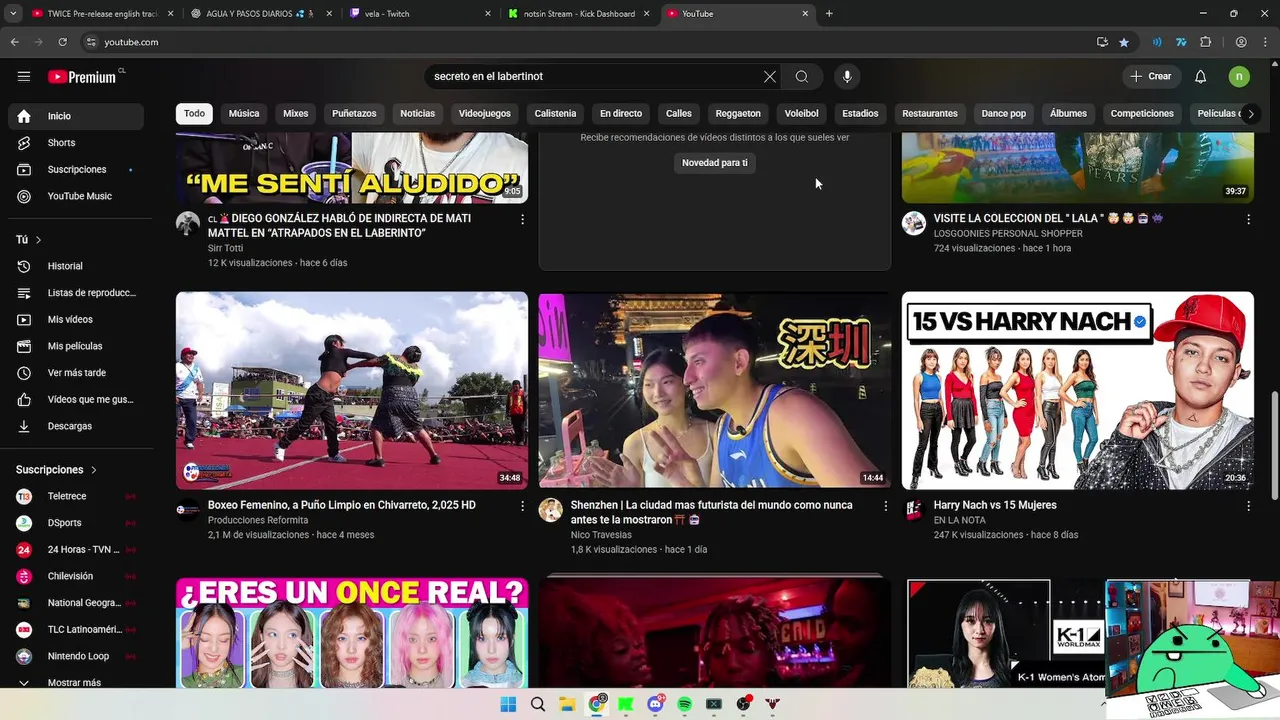The image size is (1280, 720).
Task: Select the Música filter chip
Action: coord(244,114)
